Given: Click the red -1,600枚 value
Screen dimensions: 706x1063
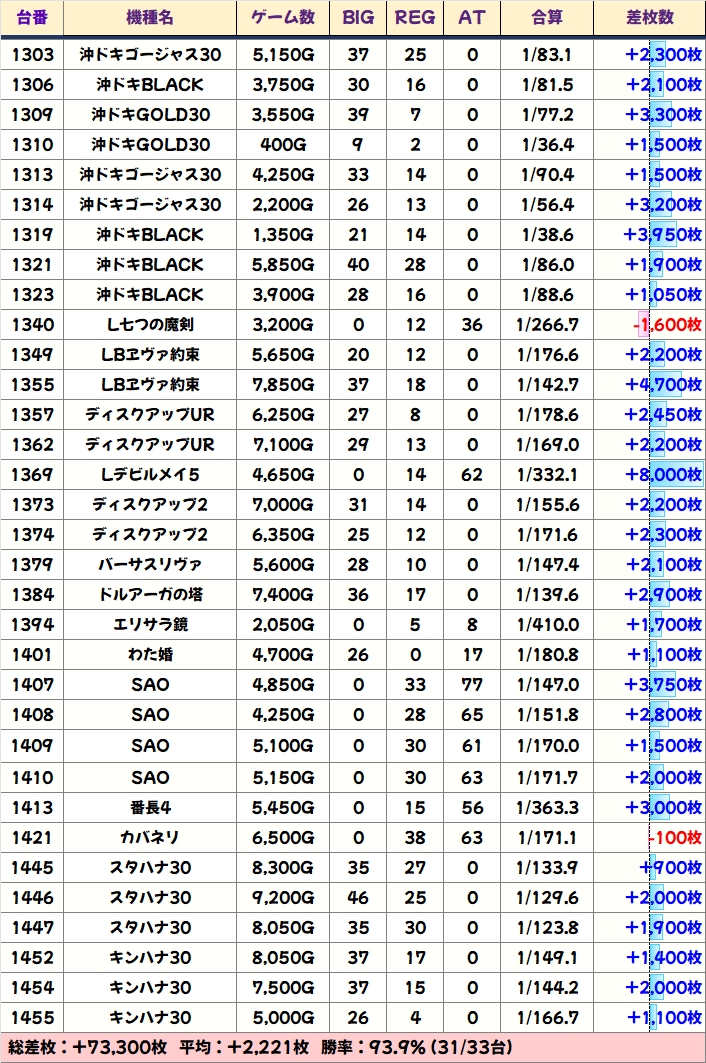Looking at the screenshot, I should coord(667,325).
